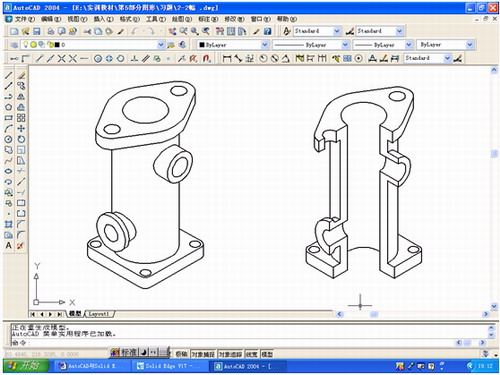Open the Help question mark icon

[x=267, y=31]
